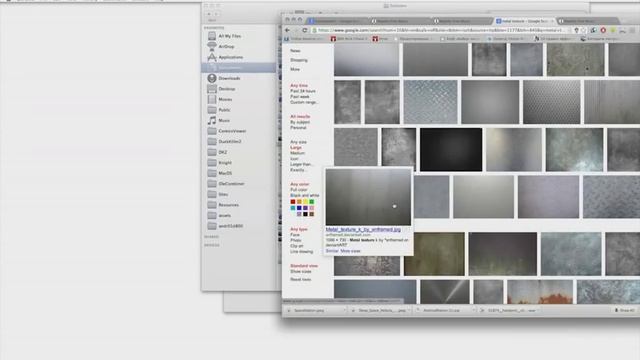
Task: Open the black dark metal thumbnail
Action: click(x=451, y=149)
